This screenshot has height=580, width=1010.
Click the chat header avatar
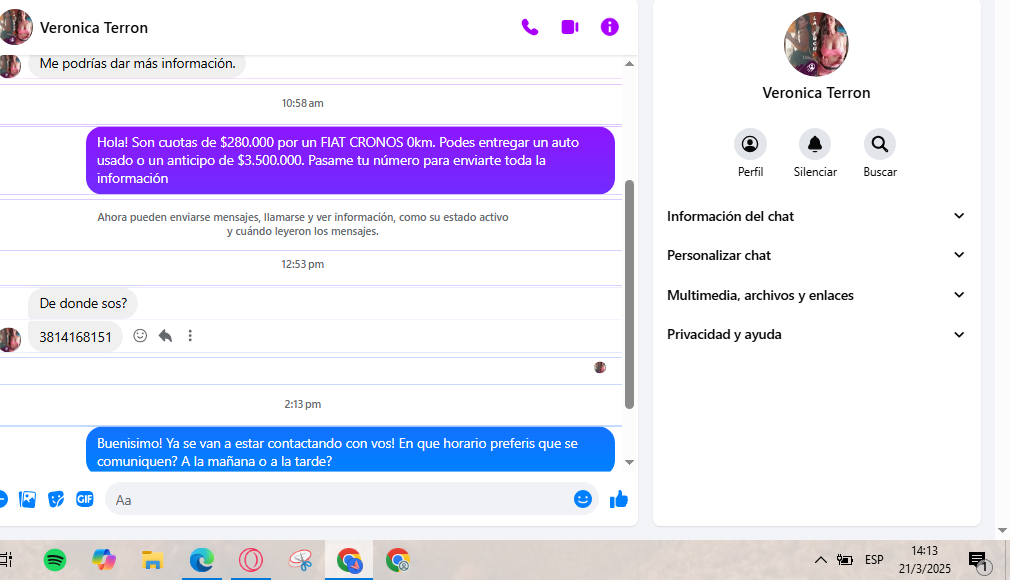coord(15,27)
